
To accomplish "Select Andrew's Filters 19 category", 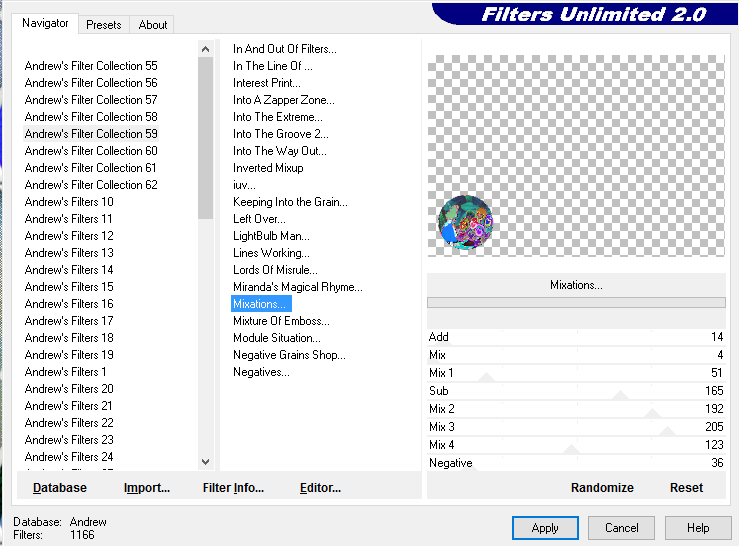I will click(69, 355).
